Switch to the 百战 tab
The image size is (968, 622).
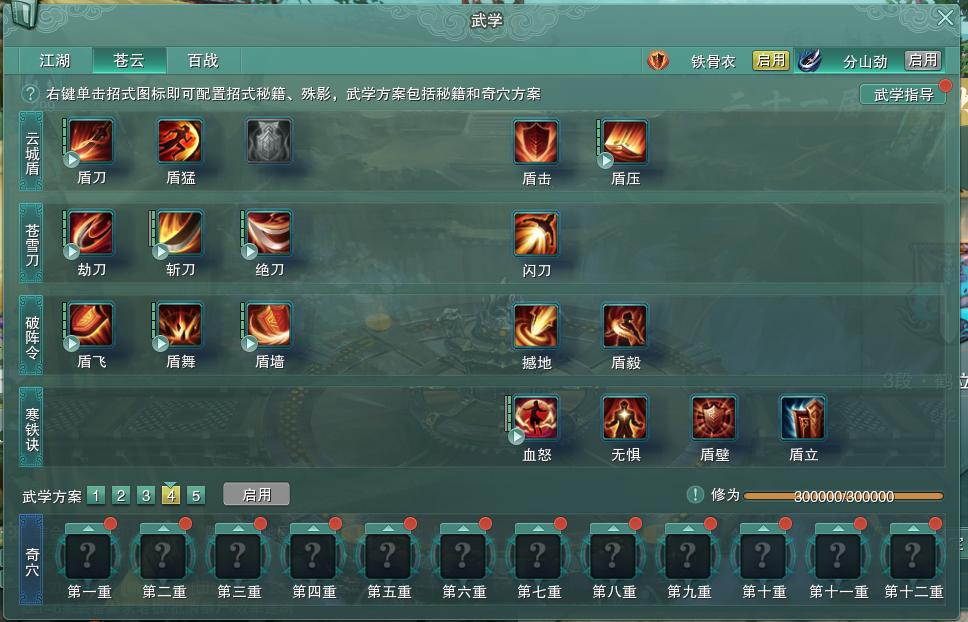203,60
